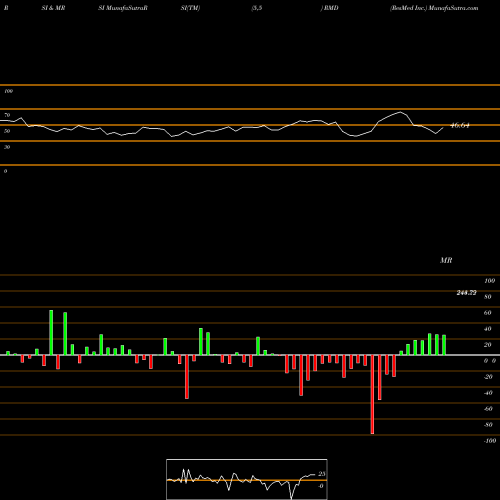The width and height of the screenshot is (500, 500).
Task: Click the RSI value 46.64 label
Action: click(460, 126)
